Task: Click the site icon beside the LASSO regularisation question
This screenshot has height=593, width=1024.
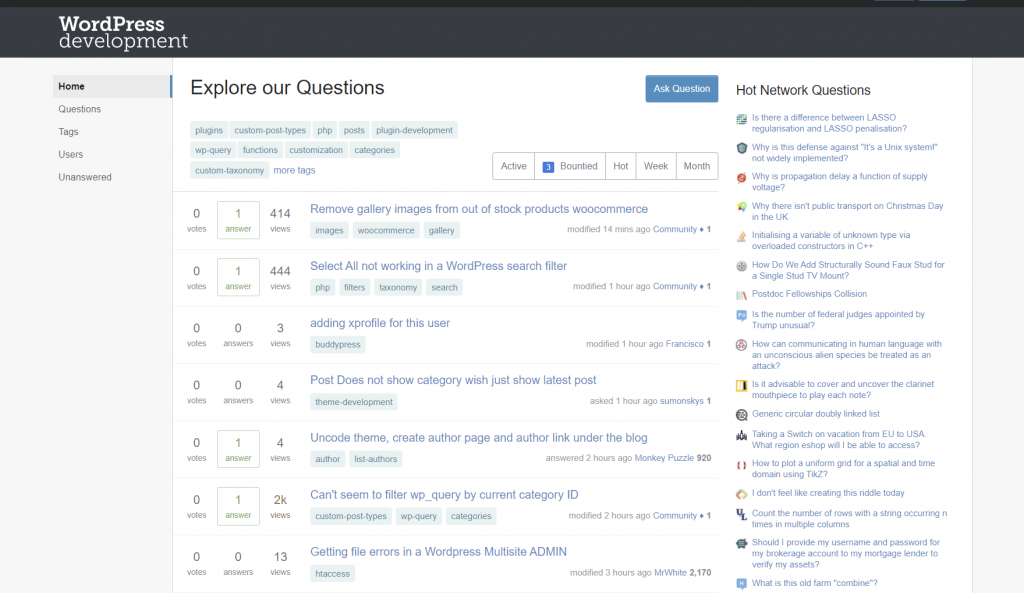Action: point(741,119)
